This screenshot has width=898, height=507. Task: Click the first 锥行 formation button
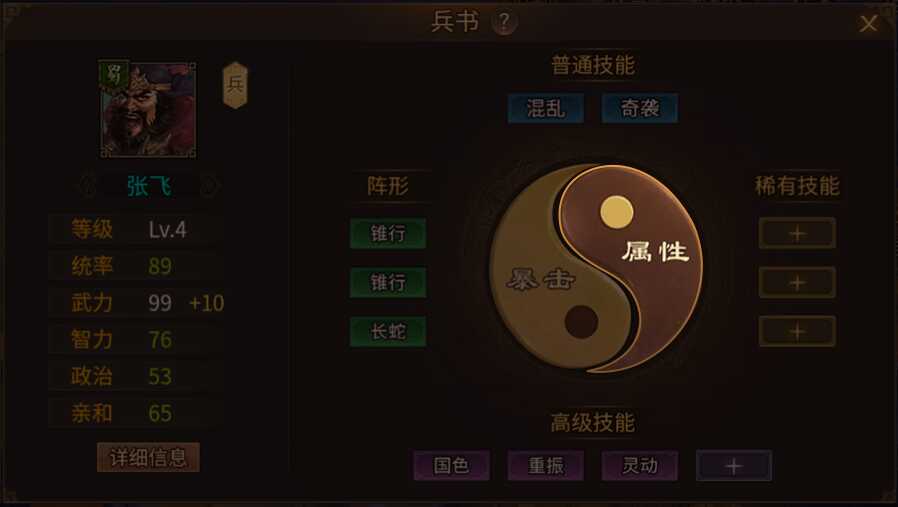coord(388,233)
